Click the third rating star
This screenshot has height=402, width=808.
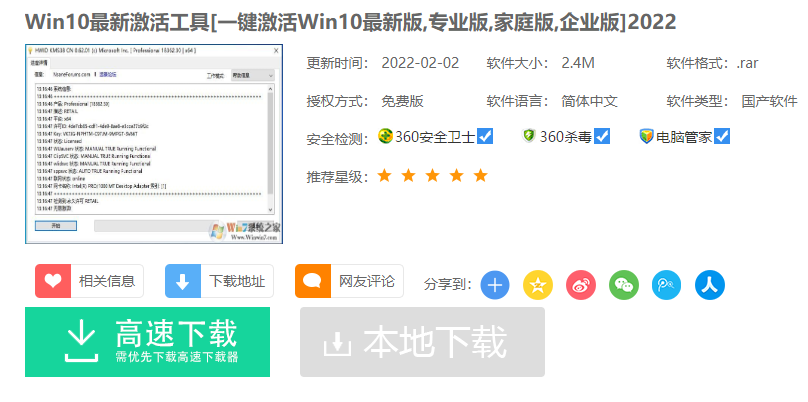point(432,176)
